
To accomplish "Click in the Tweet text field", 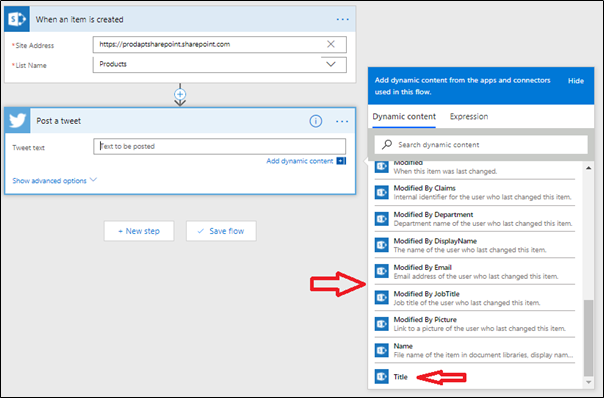I will point(220,146).
